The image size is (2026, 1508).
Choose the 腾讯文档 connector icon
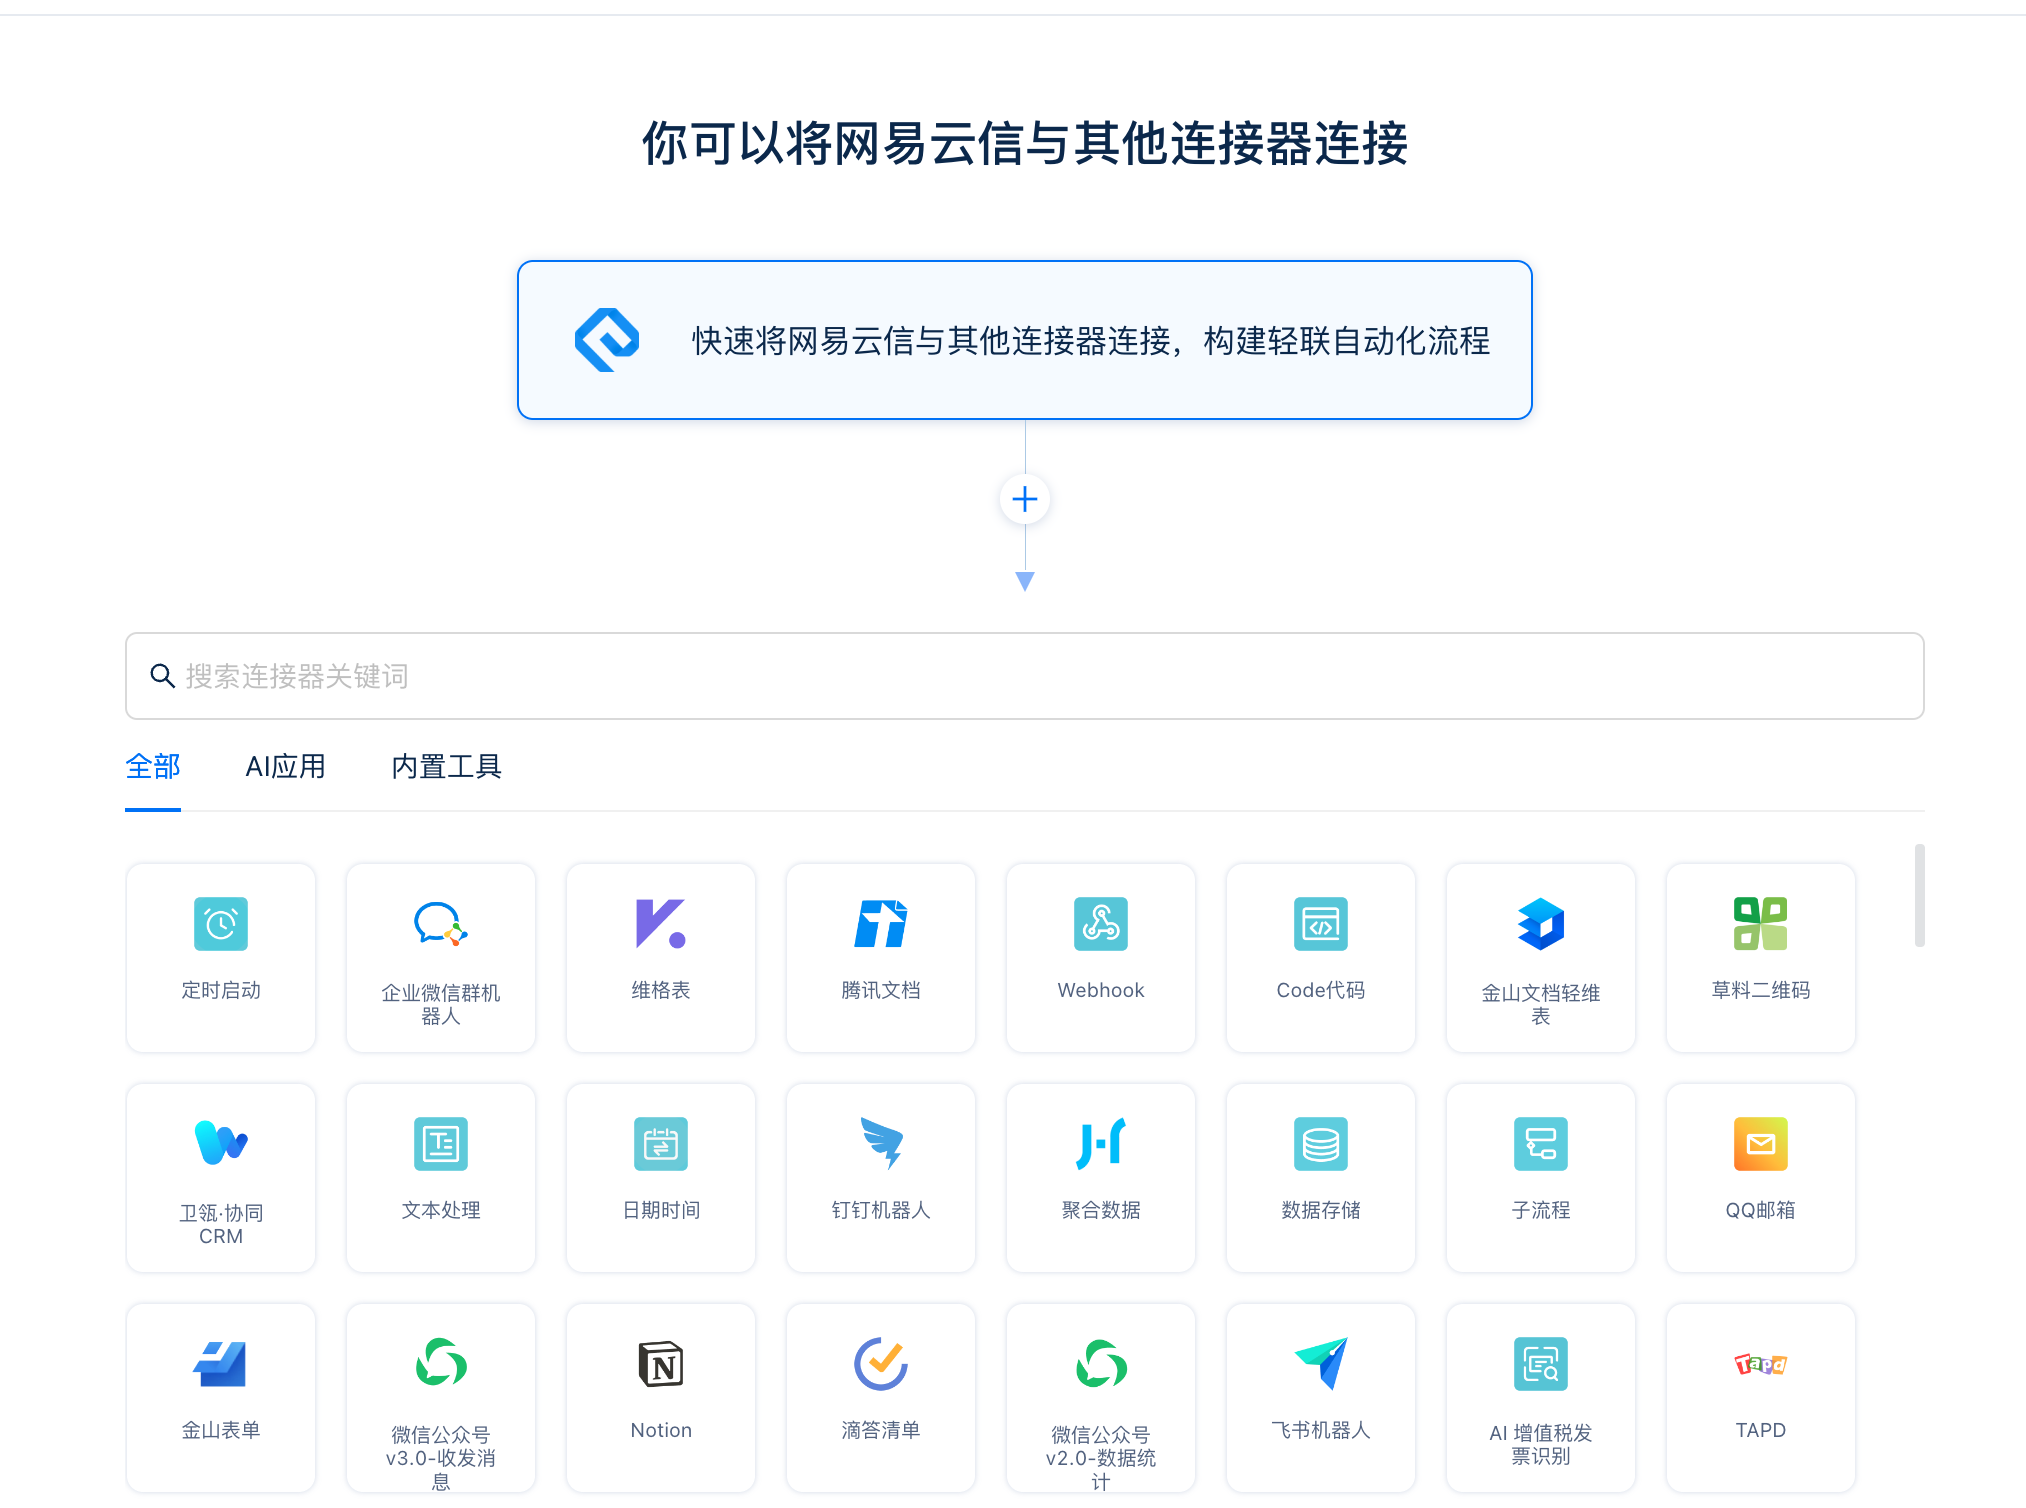click(x=880, y=924)
